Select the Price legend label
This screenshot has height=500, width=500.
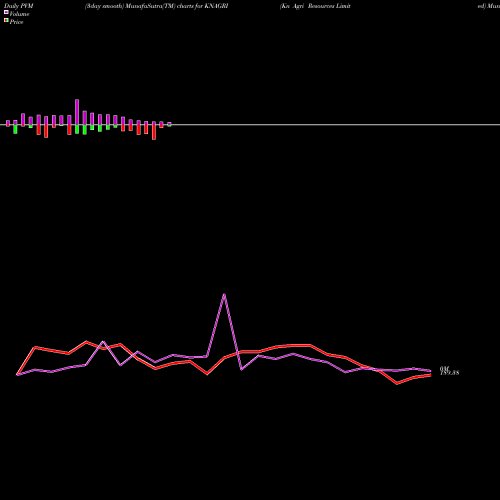[x=16, y=22]
